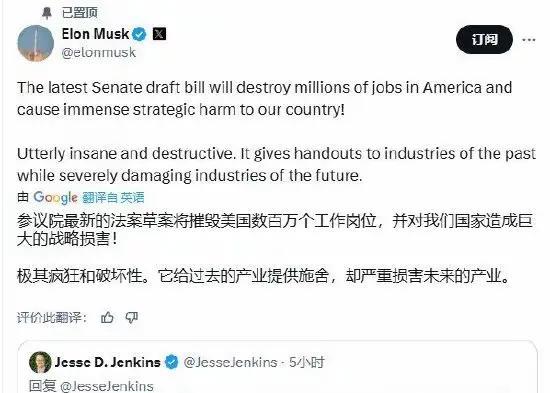Click the Jesse D. Jenkins name

(107, 362)
